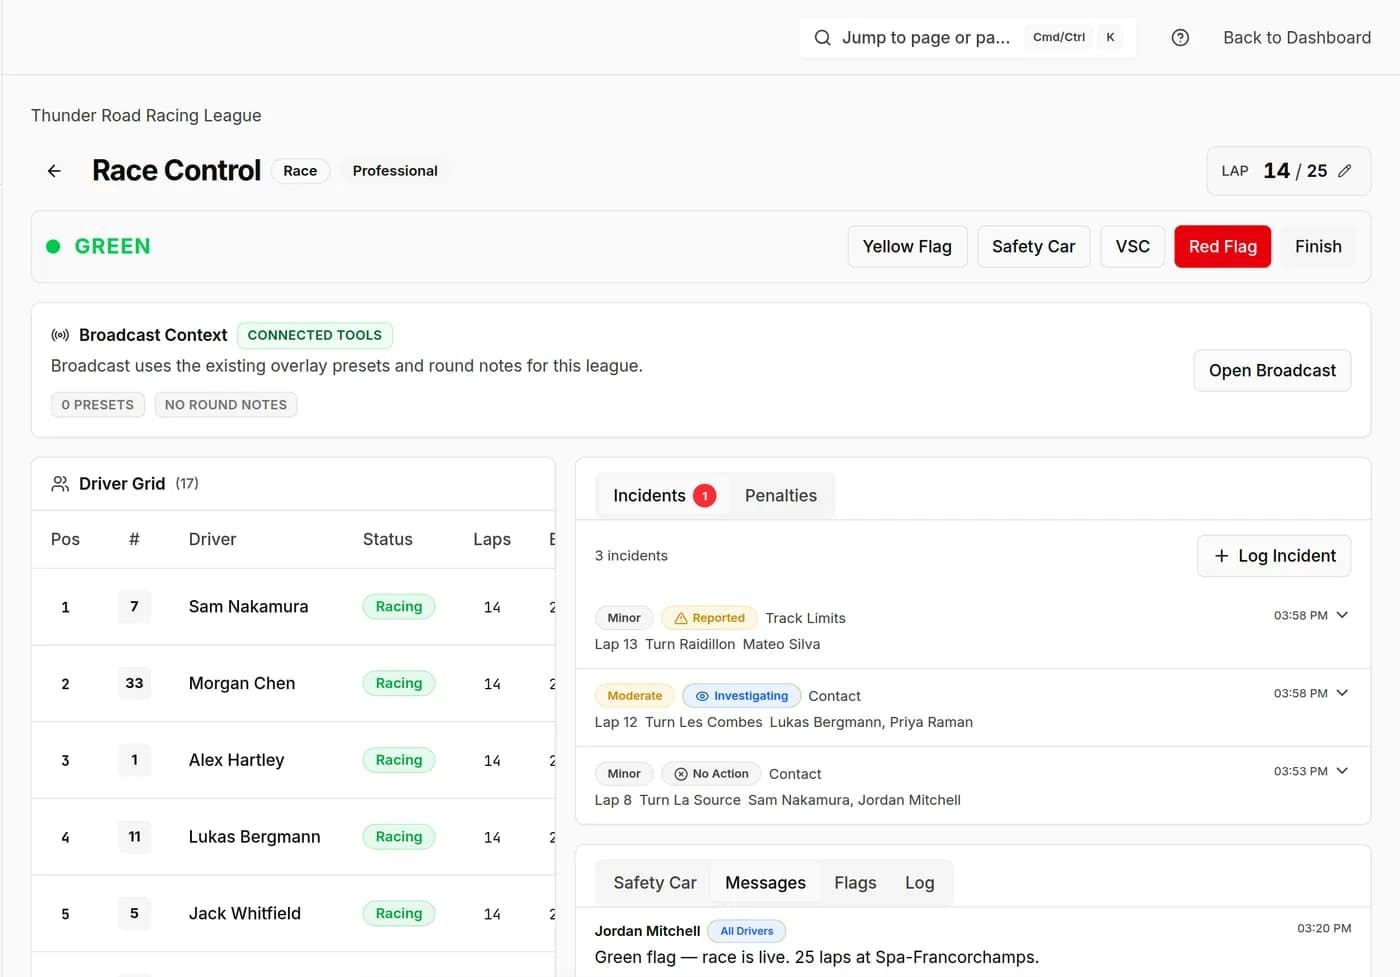Click car number 33 badge
This screenshot has width=1400, height=977.
134,684
